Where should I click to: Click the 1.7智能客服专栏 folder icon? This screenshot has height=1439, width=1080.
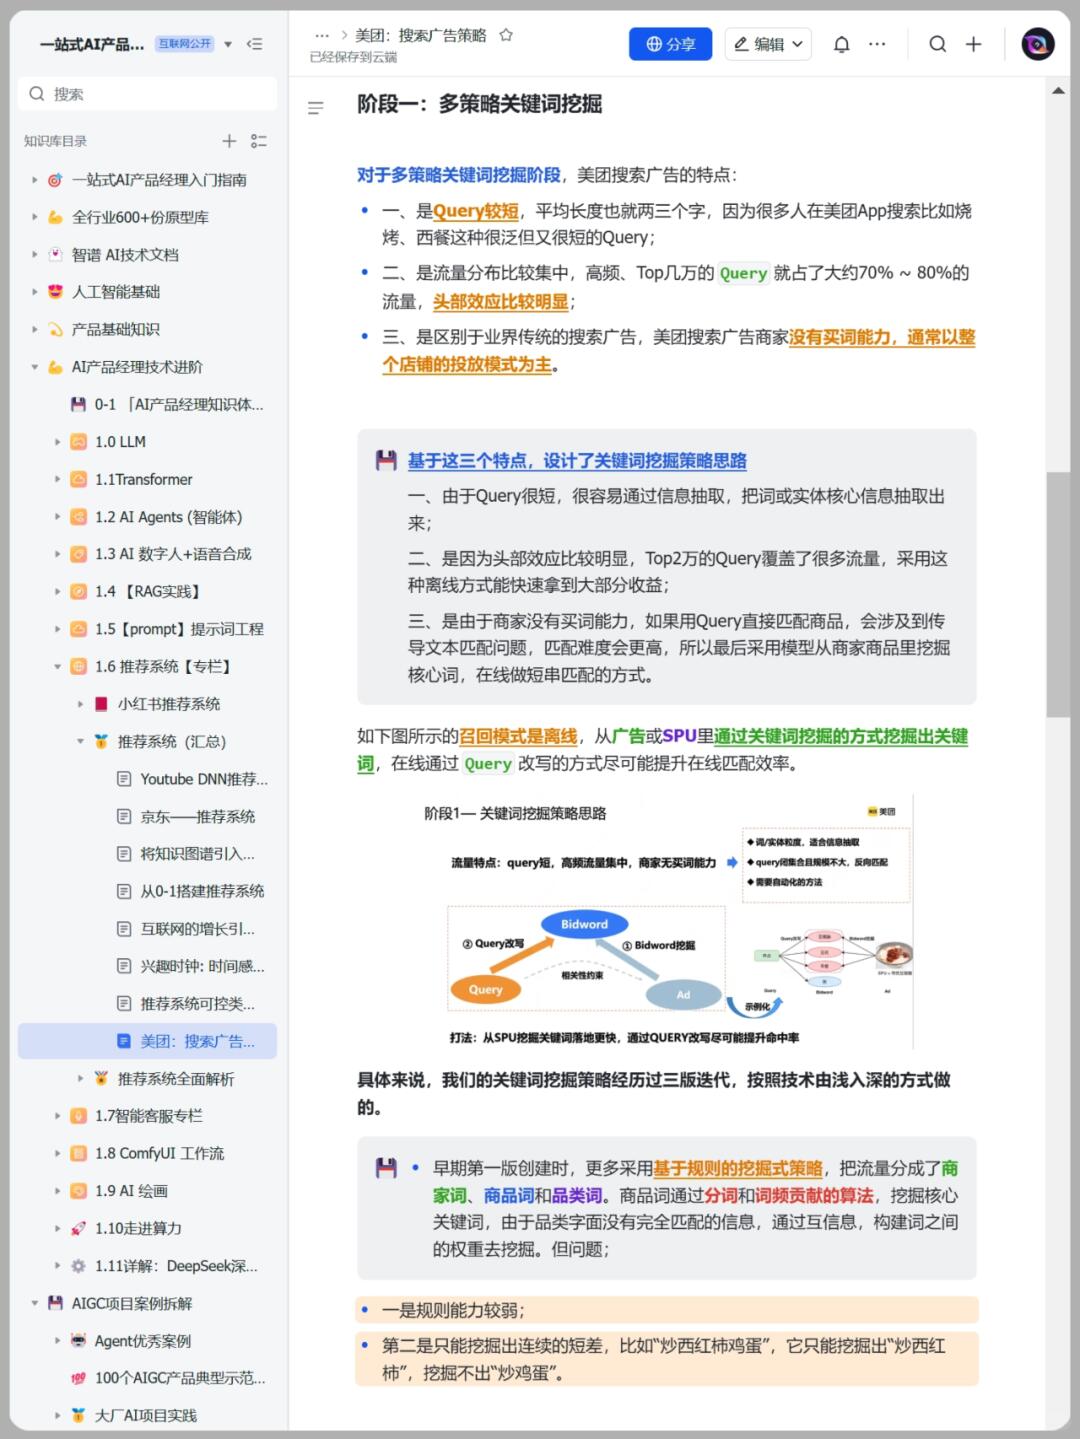click(78, 1116)
